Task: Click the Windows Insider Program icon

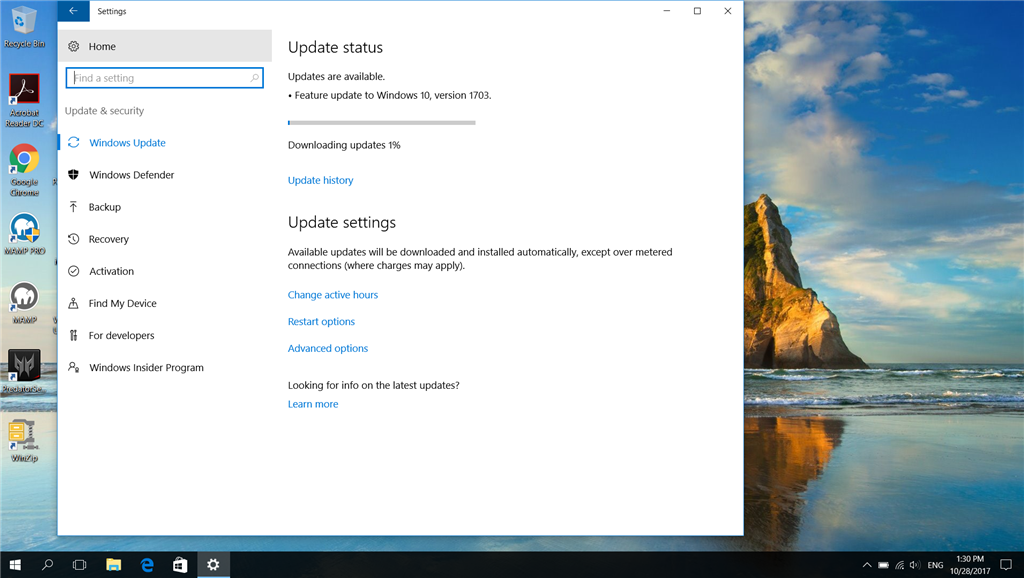Action: coord(74,367)
